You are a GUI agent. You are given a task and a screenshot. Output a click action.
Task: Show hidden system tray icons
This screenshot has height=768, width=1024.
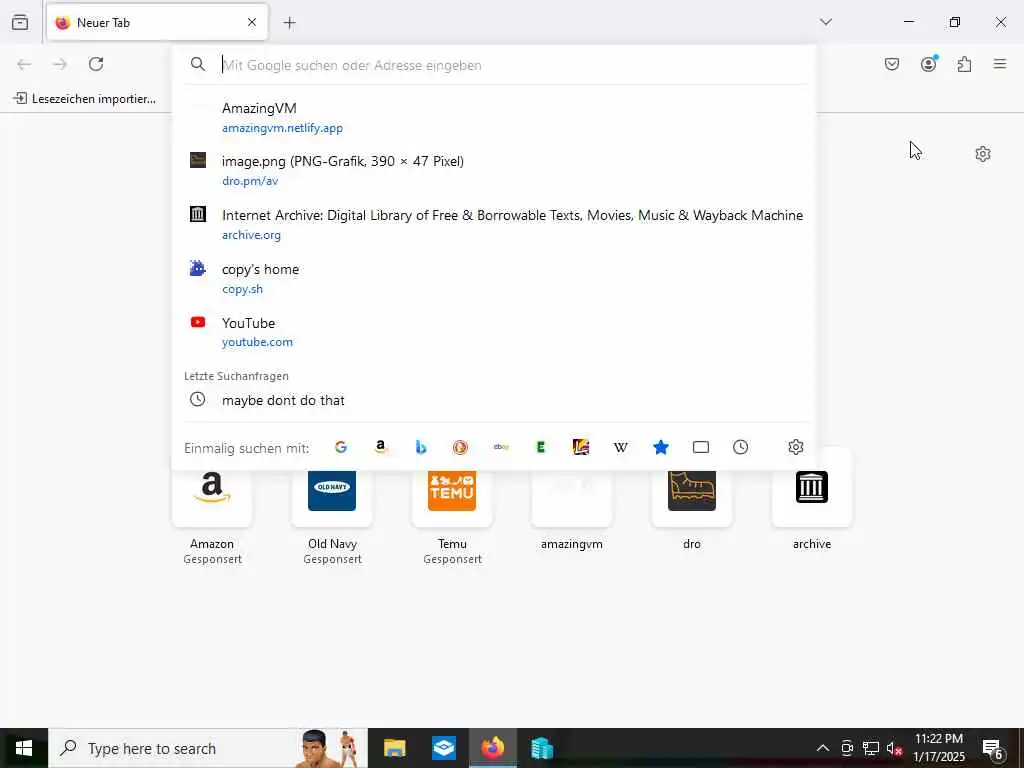(823, 748)
